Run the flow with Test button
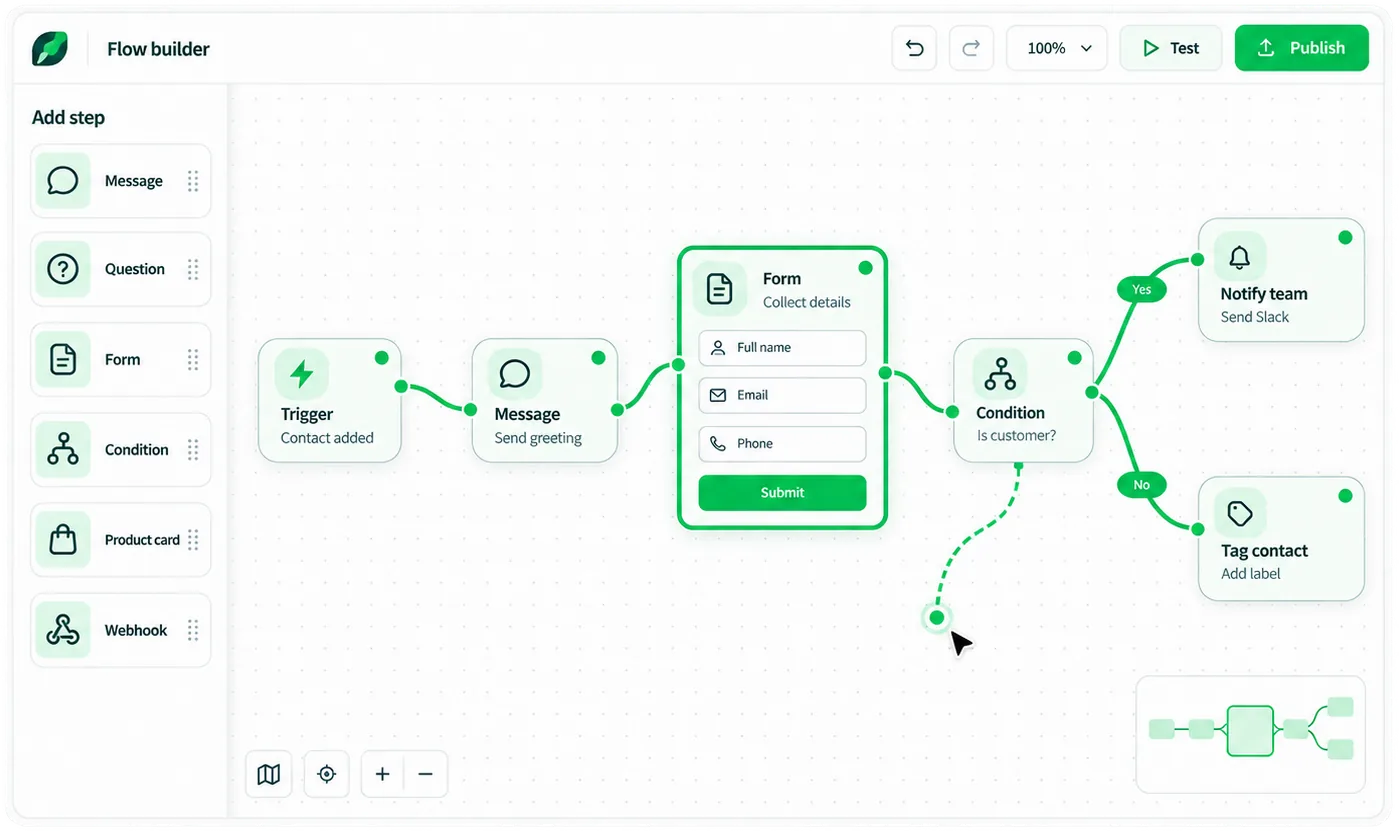Screen dimensions: 1399x831 (1171, 48)
